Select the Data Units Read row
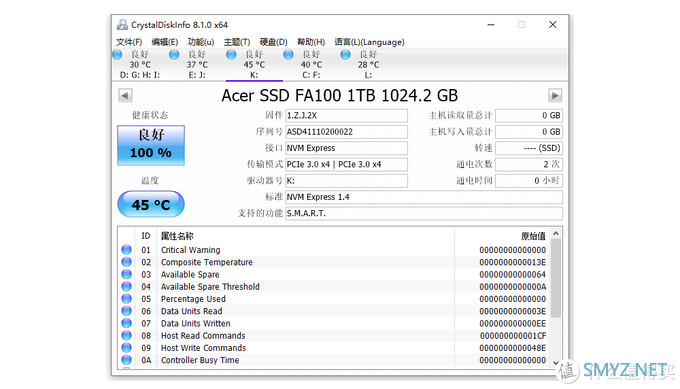Image resolution: width=680 pixels, height=389 pixels. pos(334,311)
